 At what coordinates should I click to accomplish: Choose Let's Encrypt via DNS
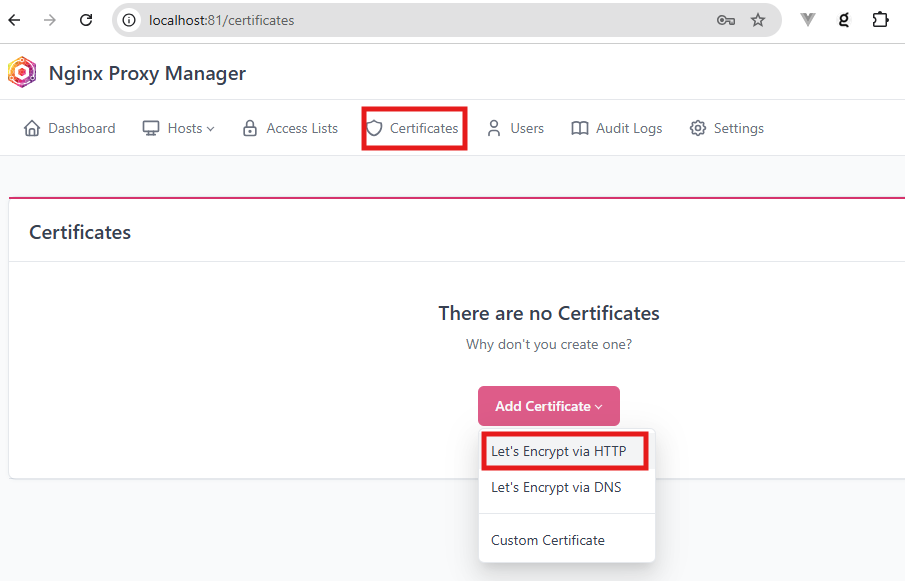tap(567, 488)
